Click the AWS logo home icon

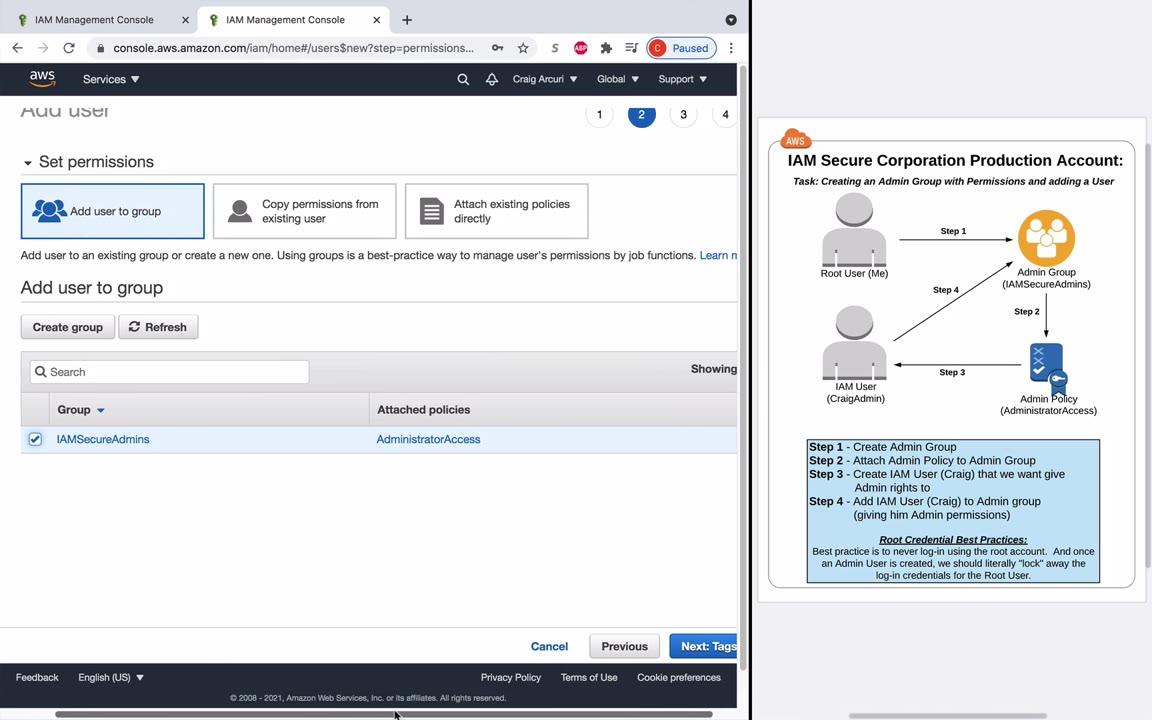click(42, 79)
